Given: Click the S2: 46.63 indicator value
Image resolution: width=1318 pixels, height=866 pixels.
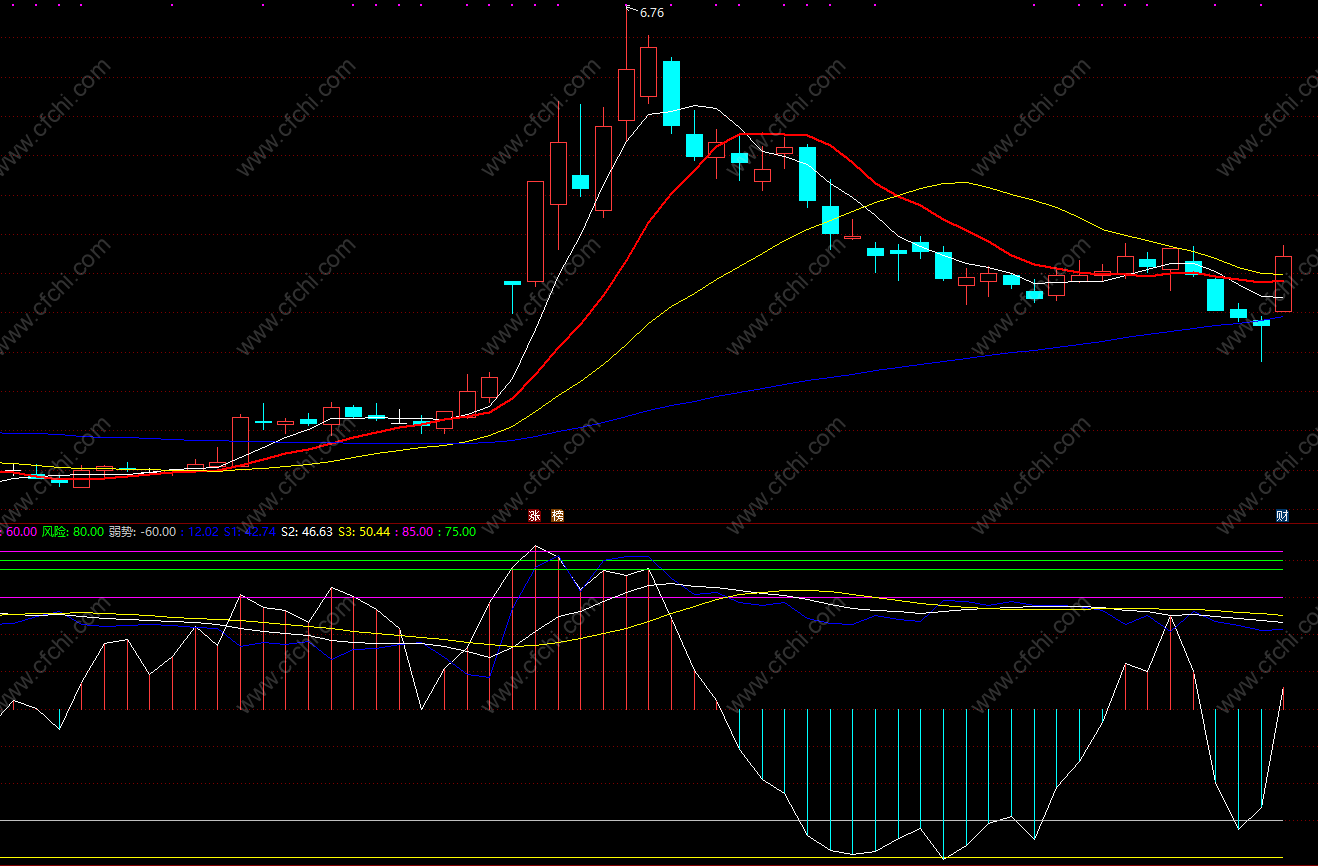Looking at the screenshot, I should click(306, 532).
